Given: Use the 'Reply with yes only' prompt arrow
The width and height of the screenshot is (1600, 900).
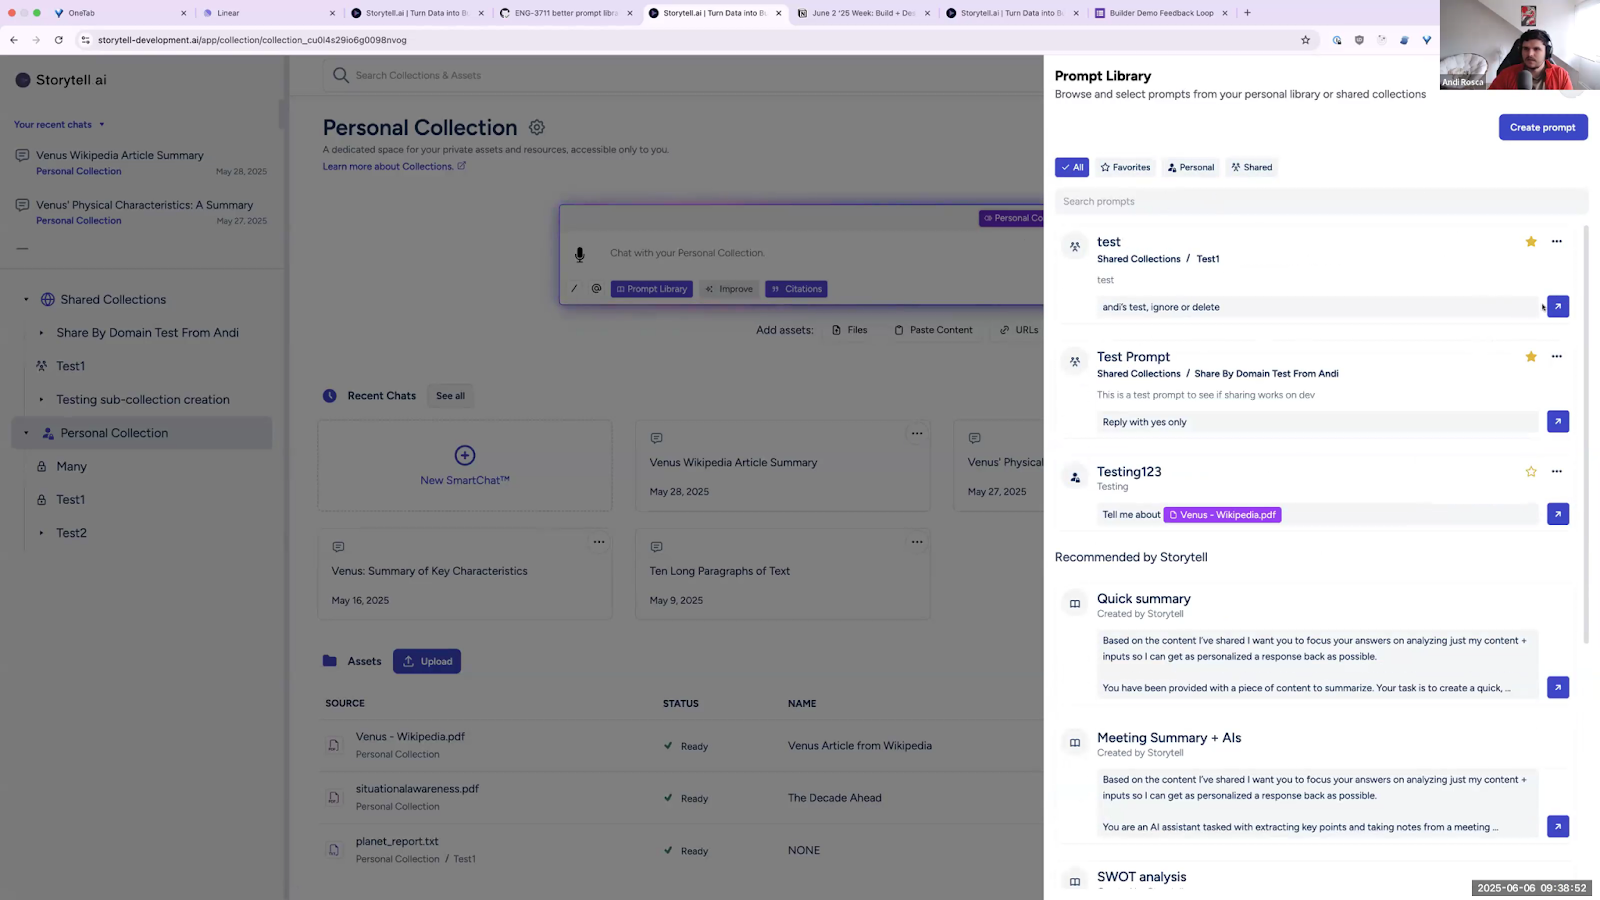Looking at the screenshot, I should (1557, 421).
